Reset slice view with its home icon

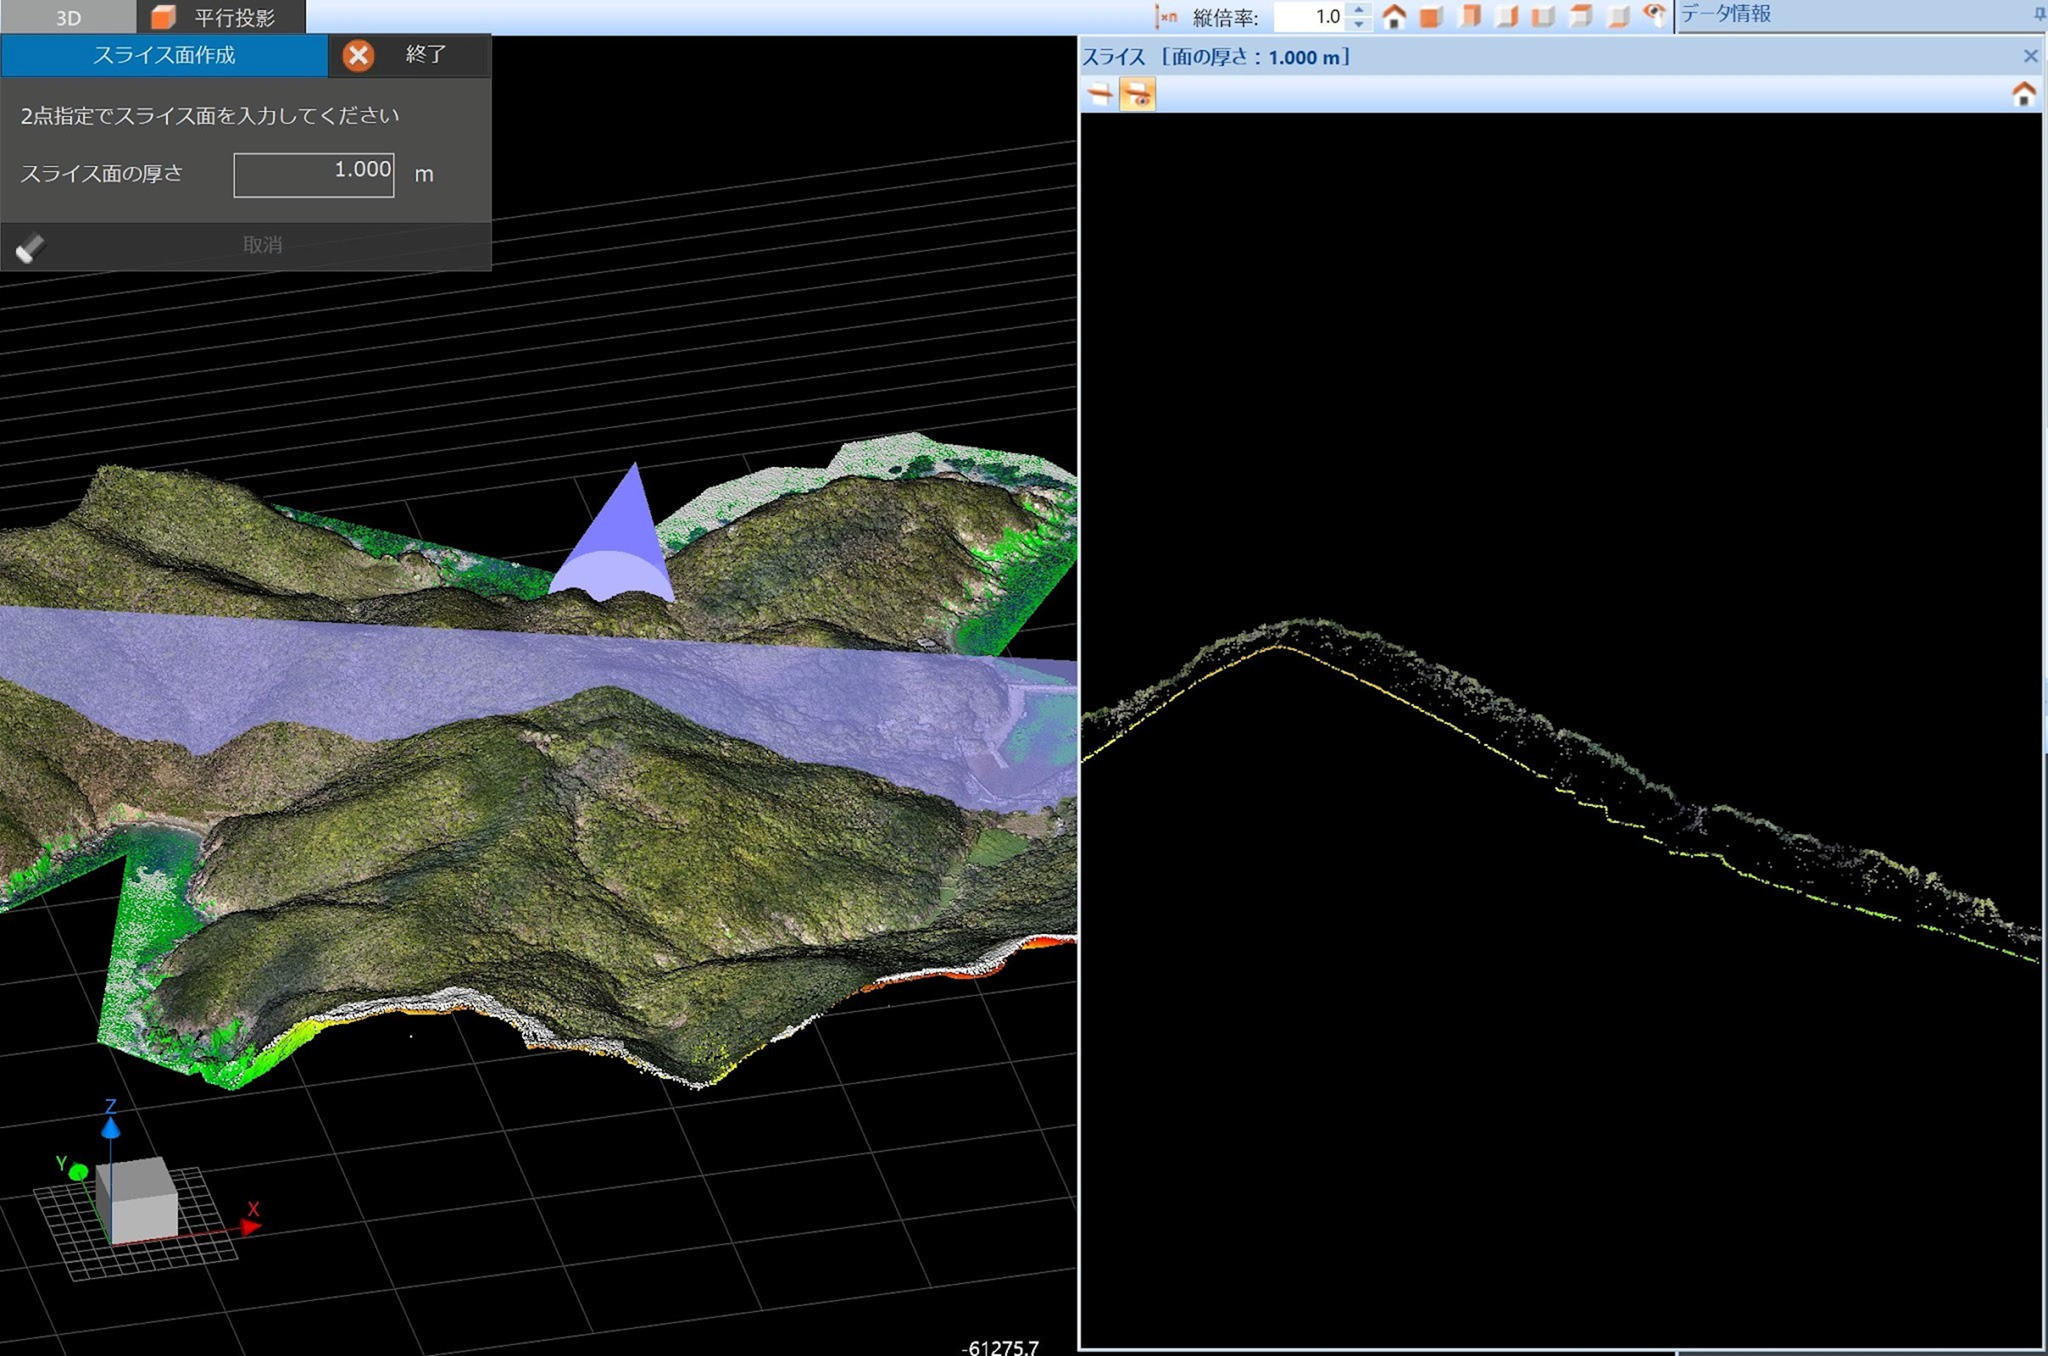point(2023,95)
